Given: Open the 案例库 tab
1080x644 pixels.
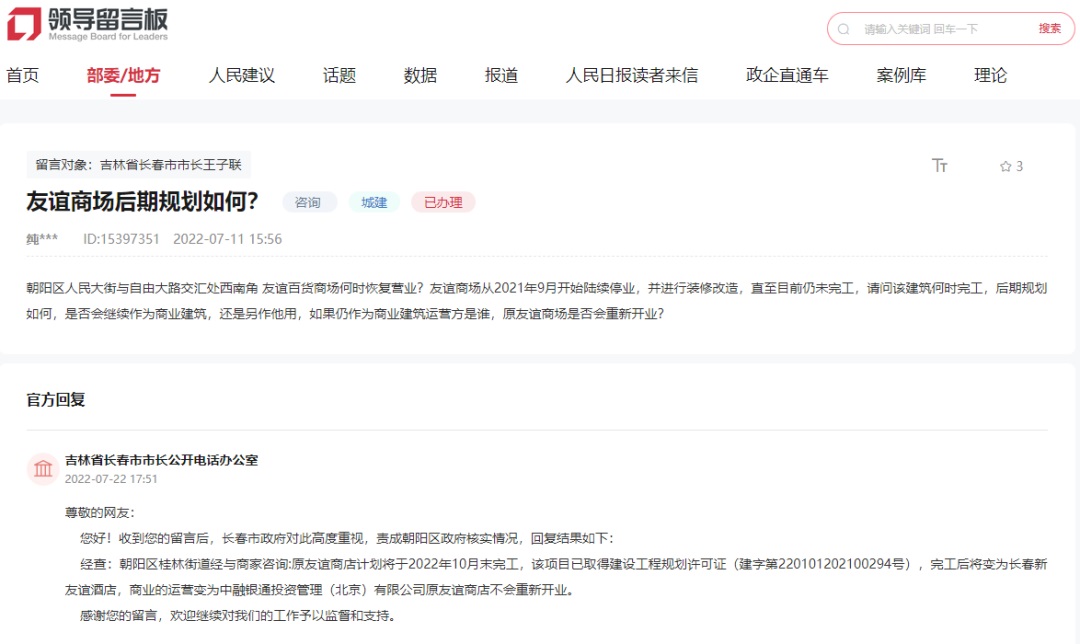Looking at the screenshot, I should click(x=901, y=76).
